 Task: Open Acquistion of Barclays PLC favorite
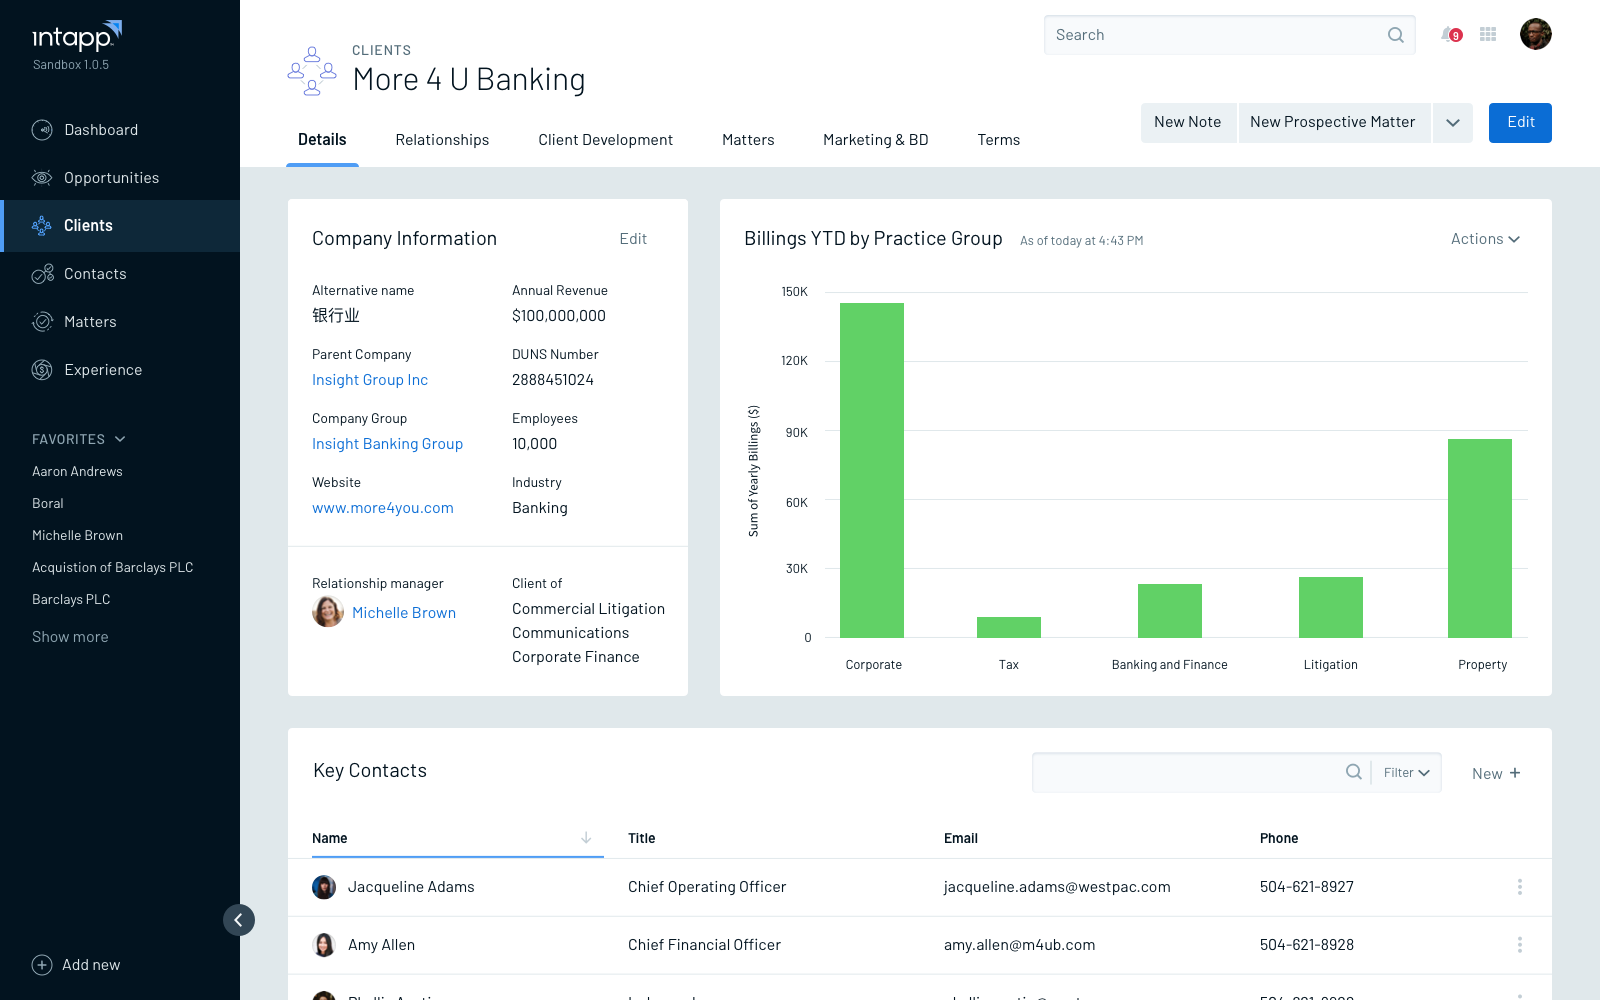point(112,568)
